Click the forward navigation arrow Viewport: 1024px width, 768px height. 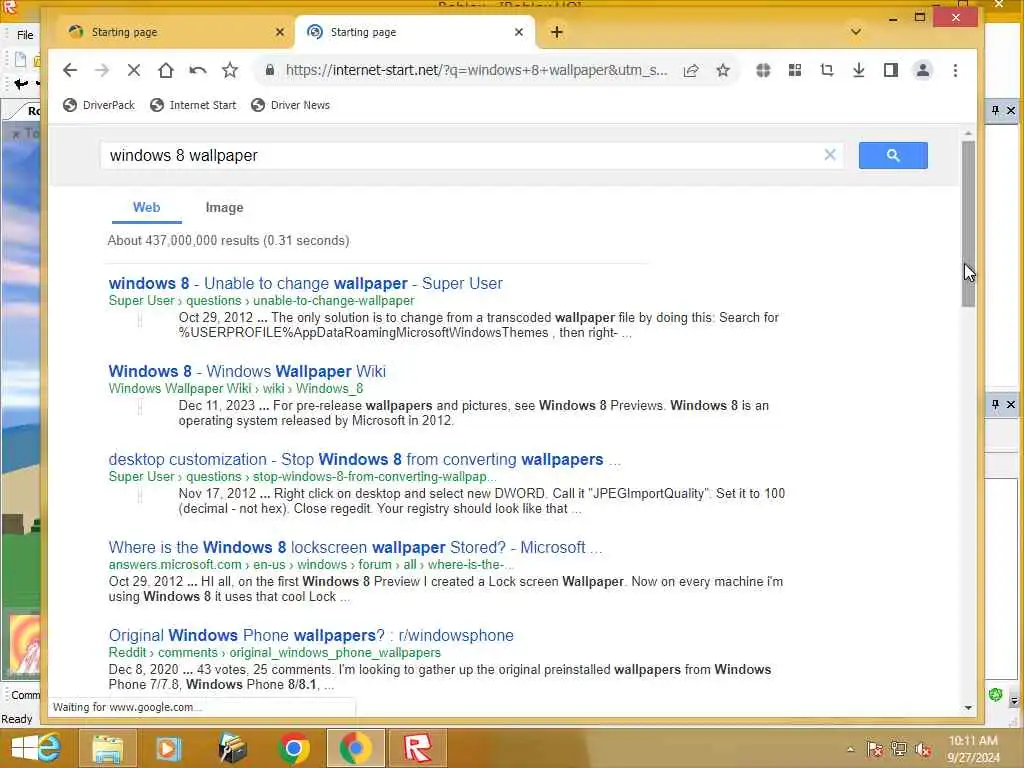click(x=102, y=70)
